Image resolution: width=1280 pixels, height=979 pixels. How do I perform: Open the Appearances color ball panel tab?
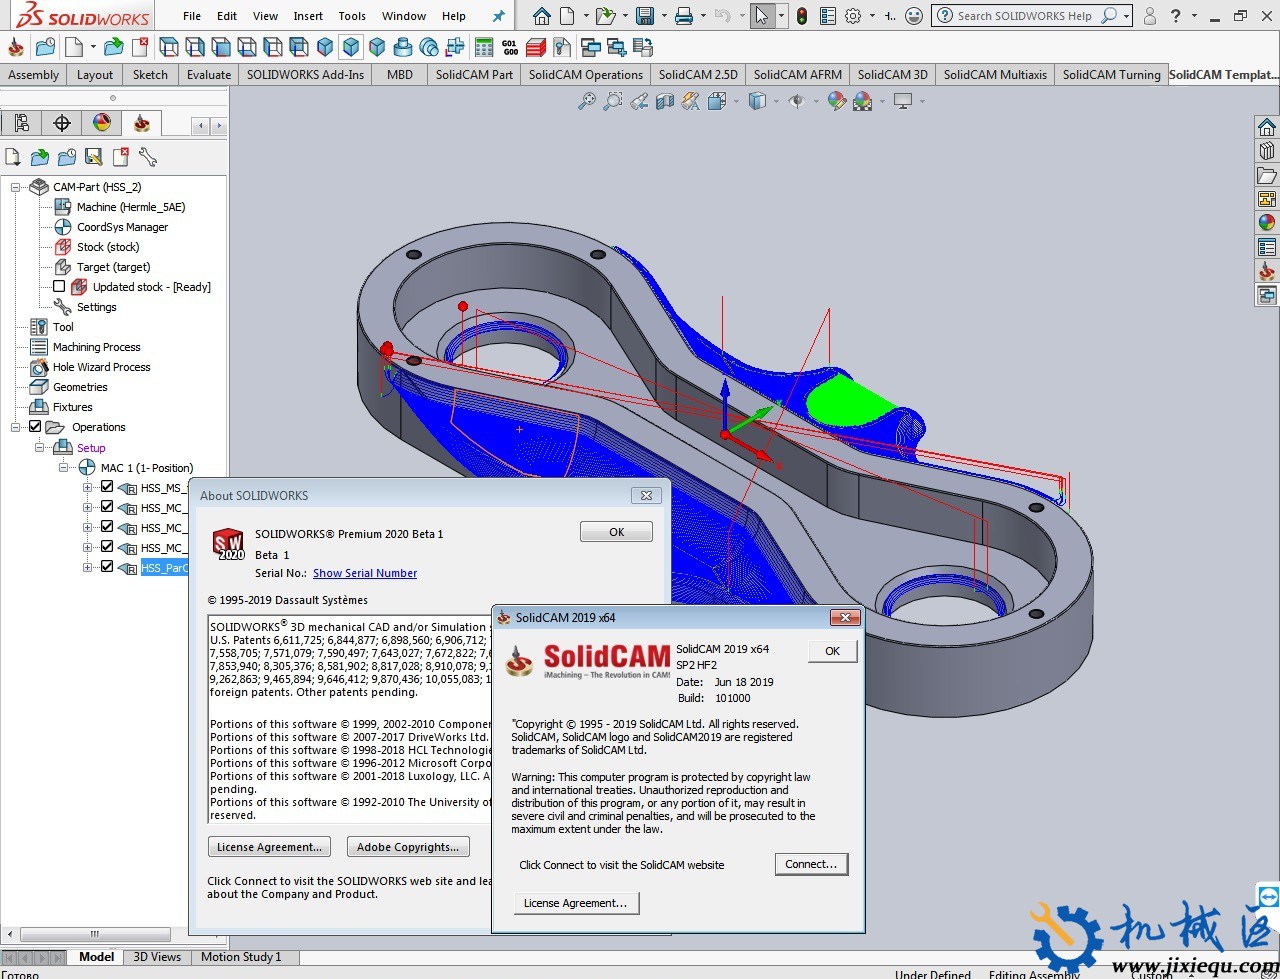click(x=103, y=122)
